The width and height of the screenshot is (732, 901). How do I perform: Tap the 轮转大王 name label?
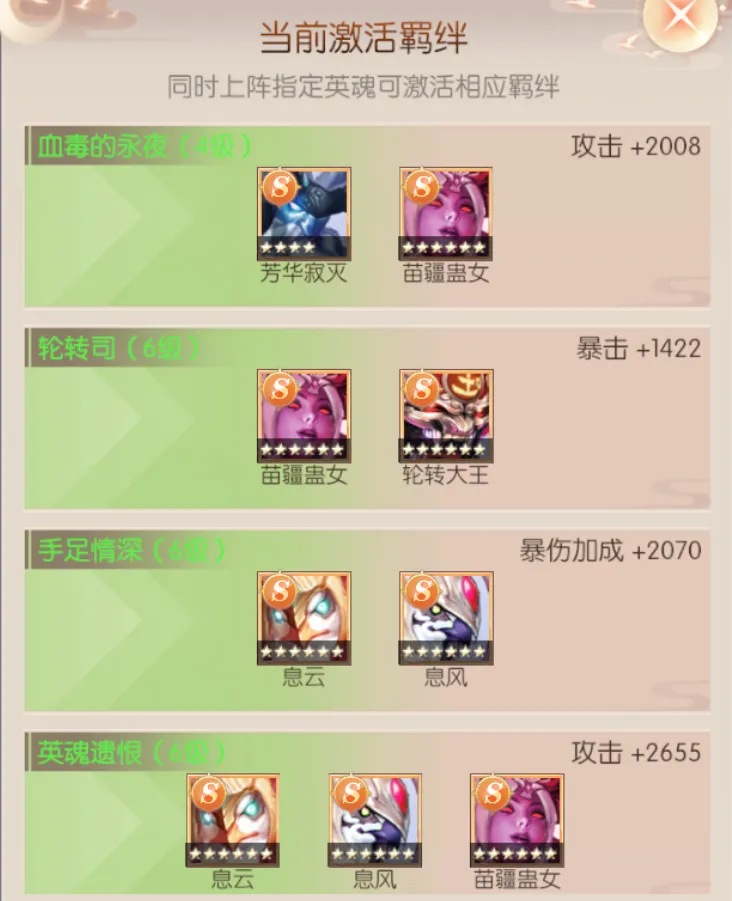[x=445, y=476]
